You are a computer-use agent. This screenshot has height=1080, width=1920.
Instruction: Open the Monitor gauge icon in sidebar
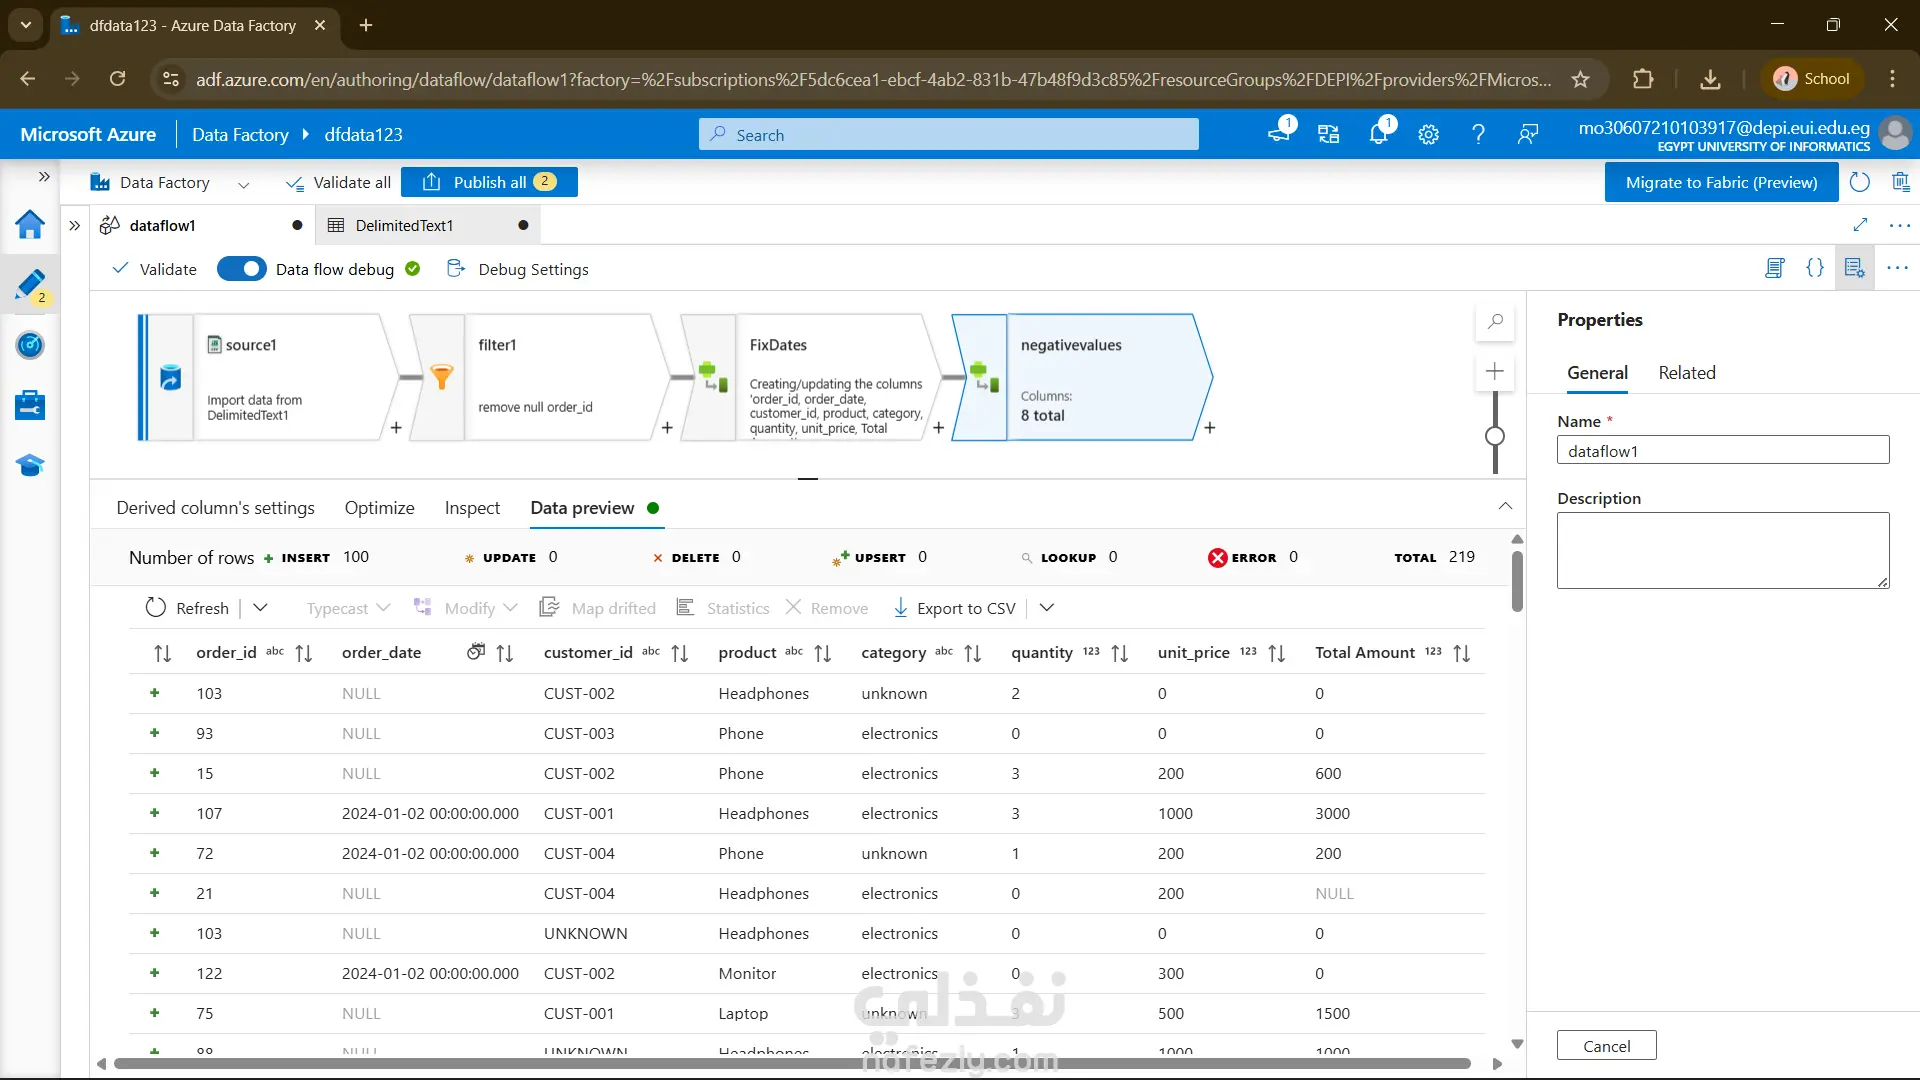pos(30,345)
